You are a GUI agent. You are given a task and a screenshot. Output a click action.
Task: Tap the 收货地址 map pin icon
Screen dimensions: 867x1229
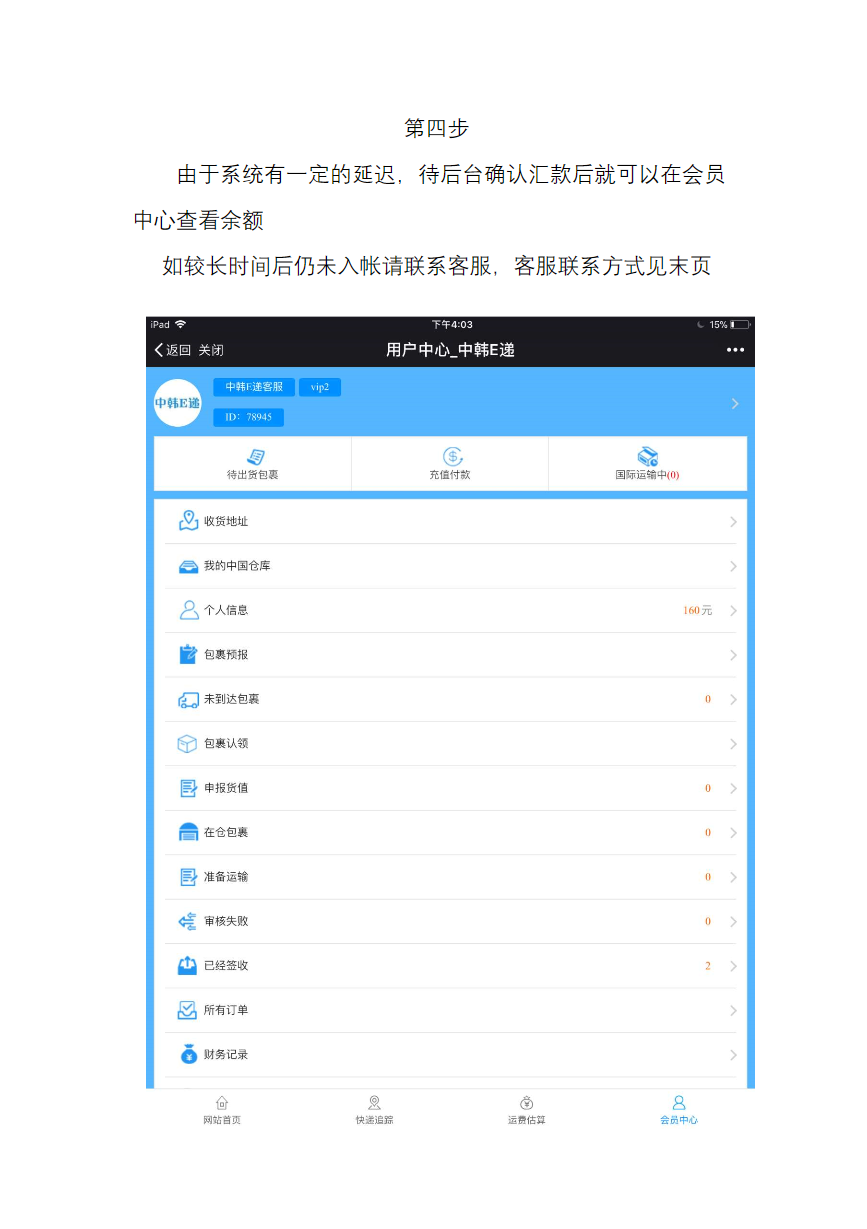(x=188, y=521)
